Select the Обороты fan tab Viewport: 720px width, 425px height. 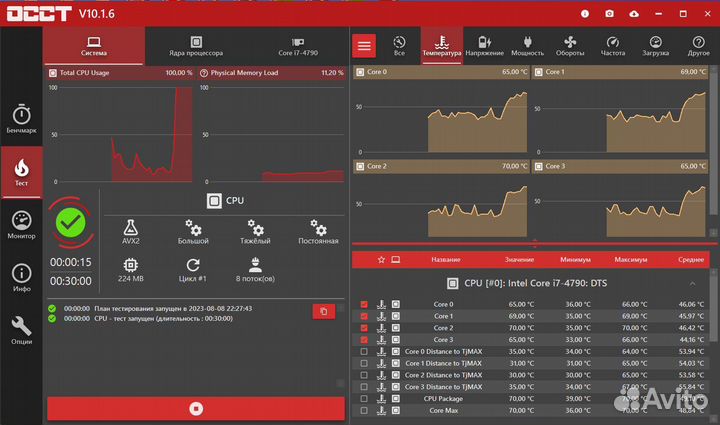coord(570,46)
